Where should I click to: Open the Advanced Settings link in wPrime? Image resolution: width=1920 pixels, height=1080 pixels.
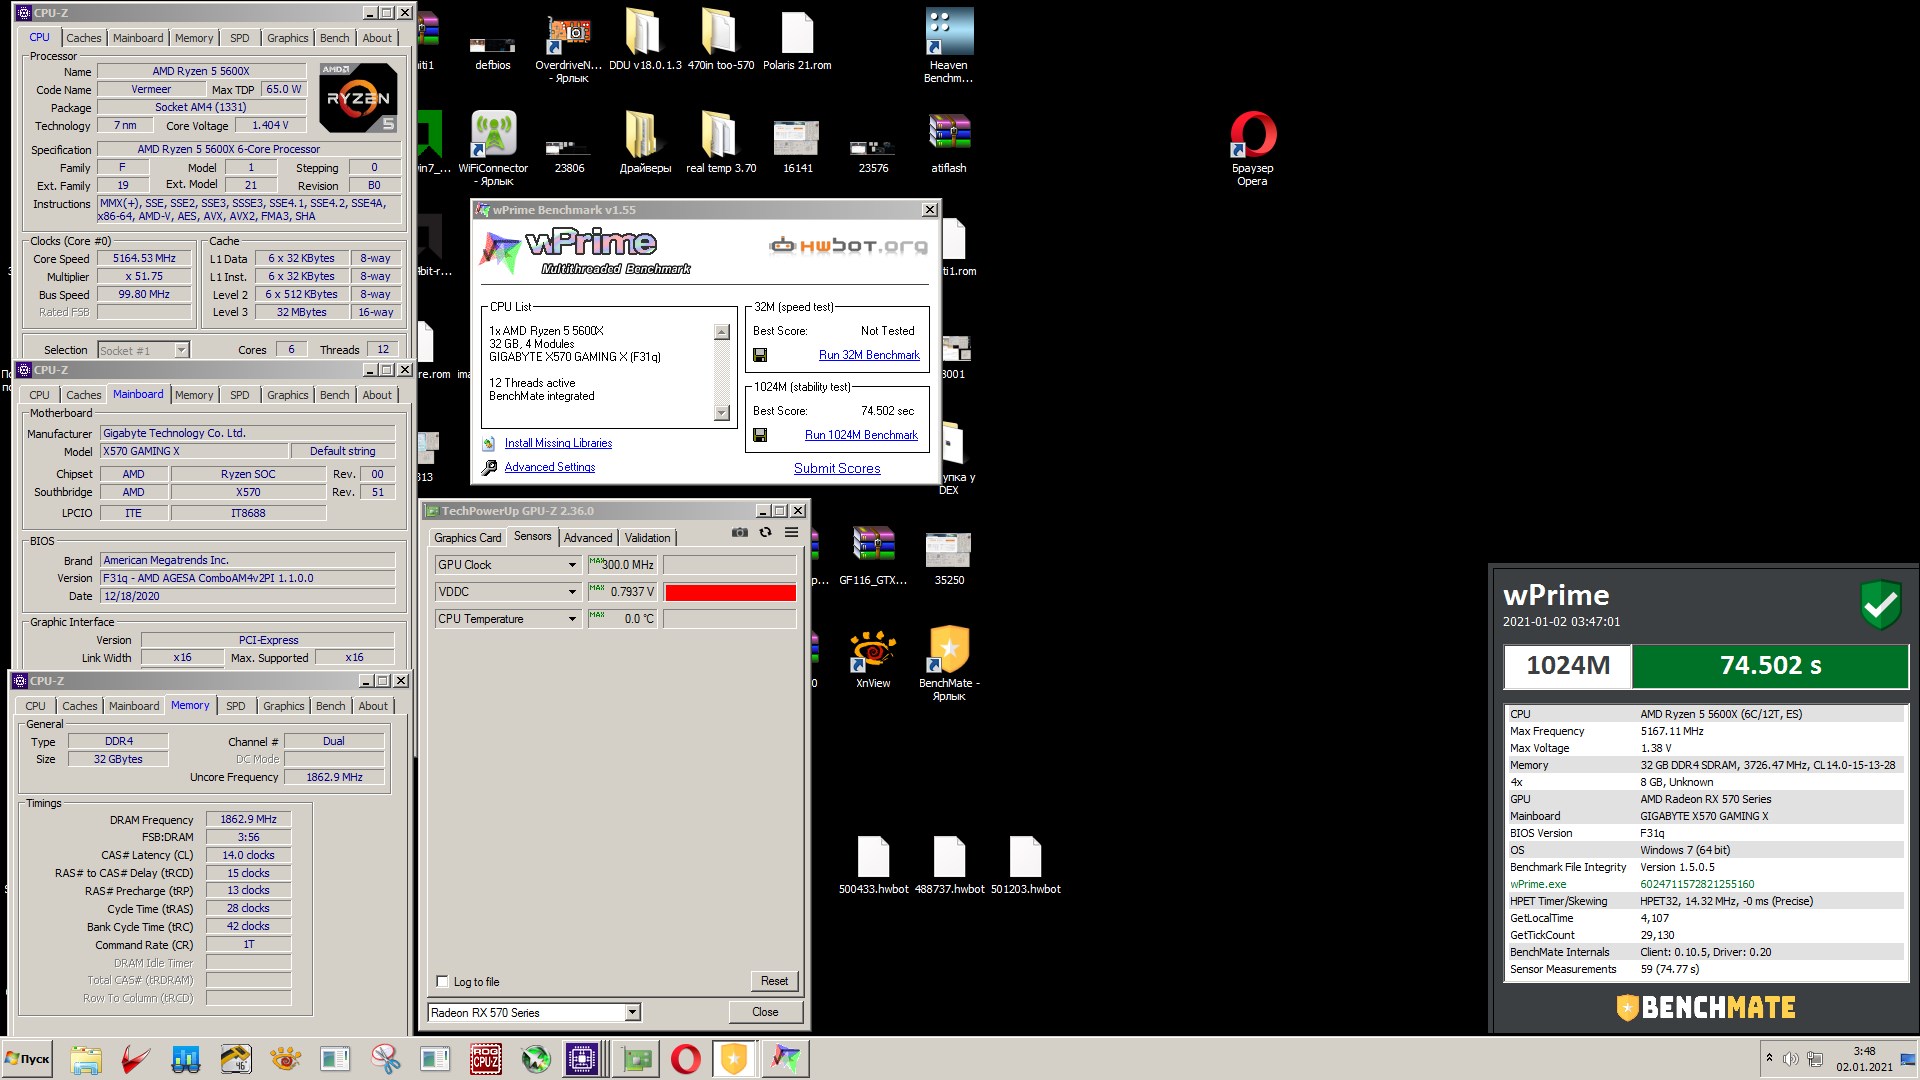550,467
